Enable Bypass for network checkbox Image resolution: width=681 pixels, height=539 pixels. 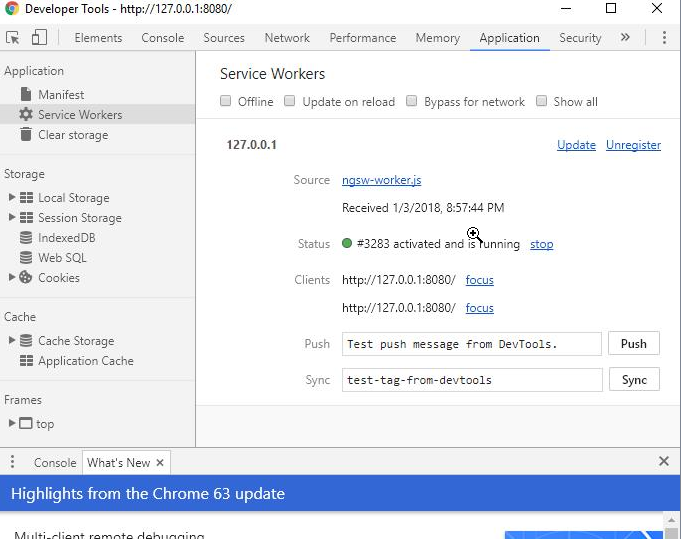coord(411,101)
